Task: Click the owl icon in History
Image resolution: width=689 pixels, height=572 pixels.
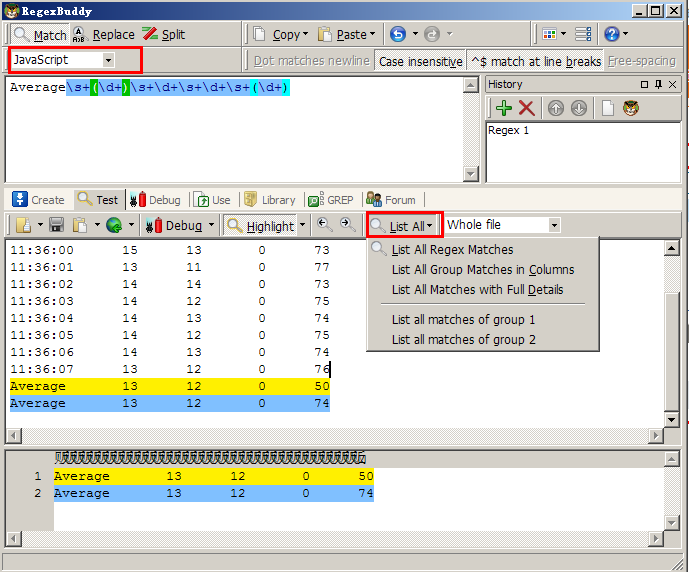Action: point(631,108)
